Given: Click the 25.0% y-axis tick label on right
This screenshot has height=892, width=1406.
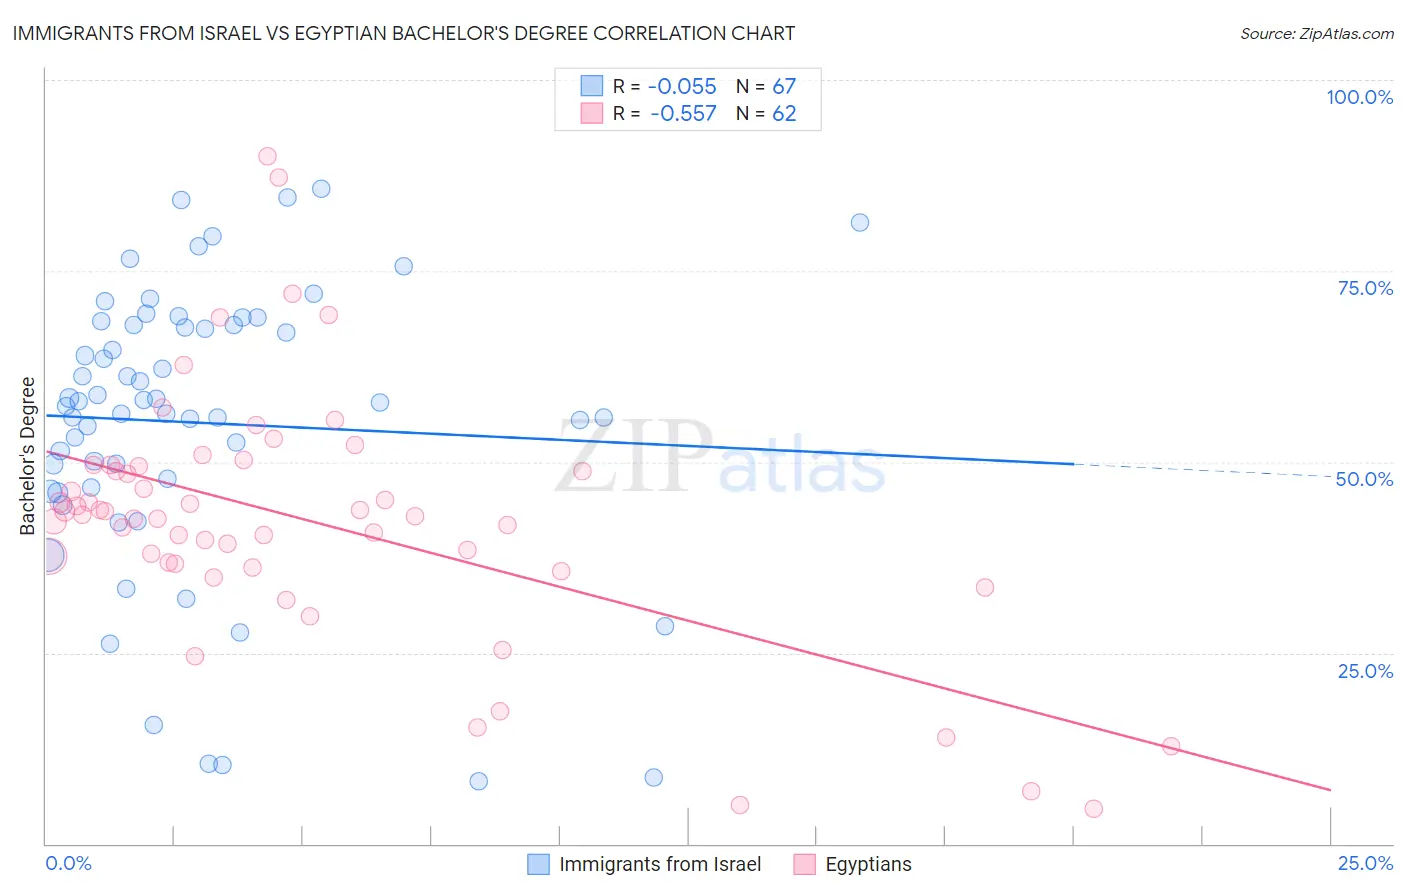Looking at the screenshot, I should (1365, 671).
